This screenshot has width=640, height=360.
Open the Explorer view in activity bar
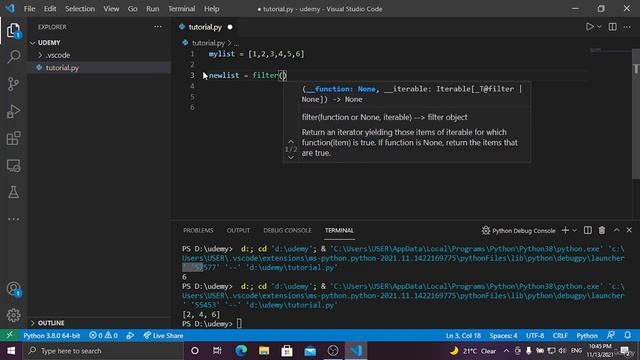(13, 31)
